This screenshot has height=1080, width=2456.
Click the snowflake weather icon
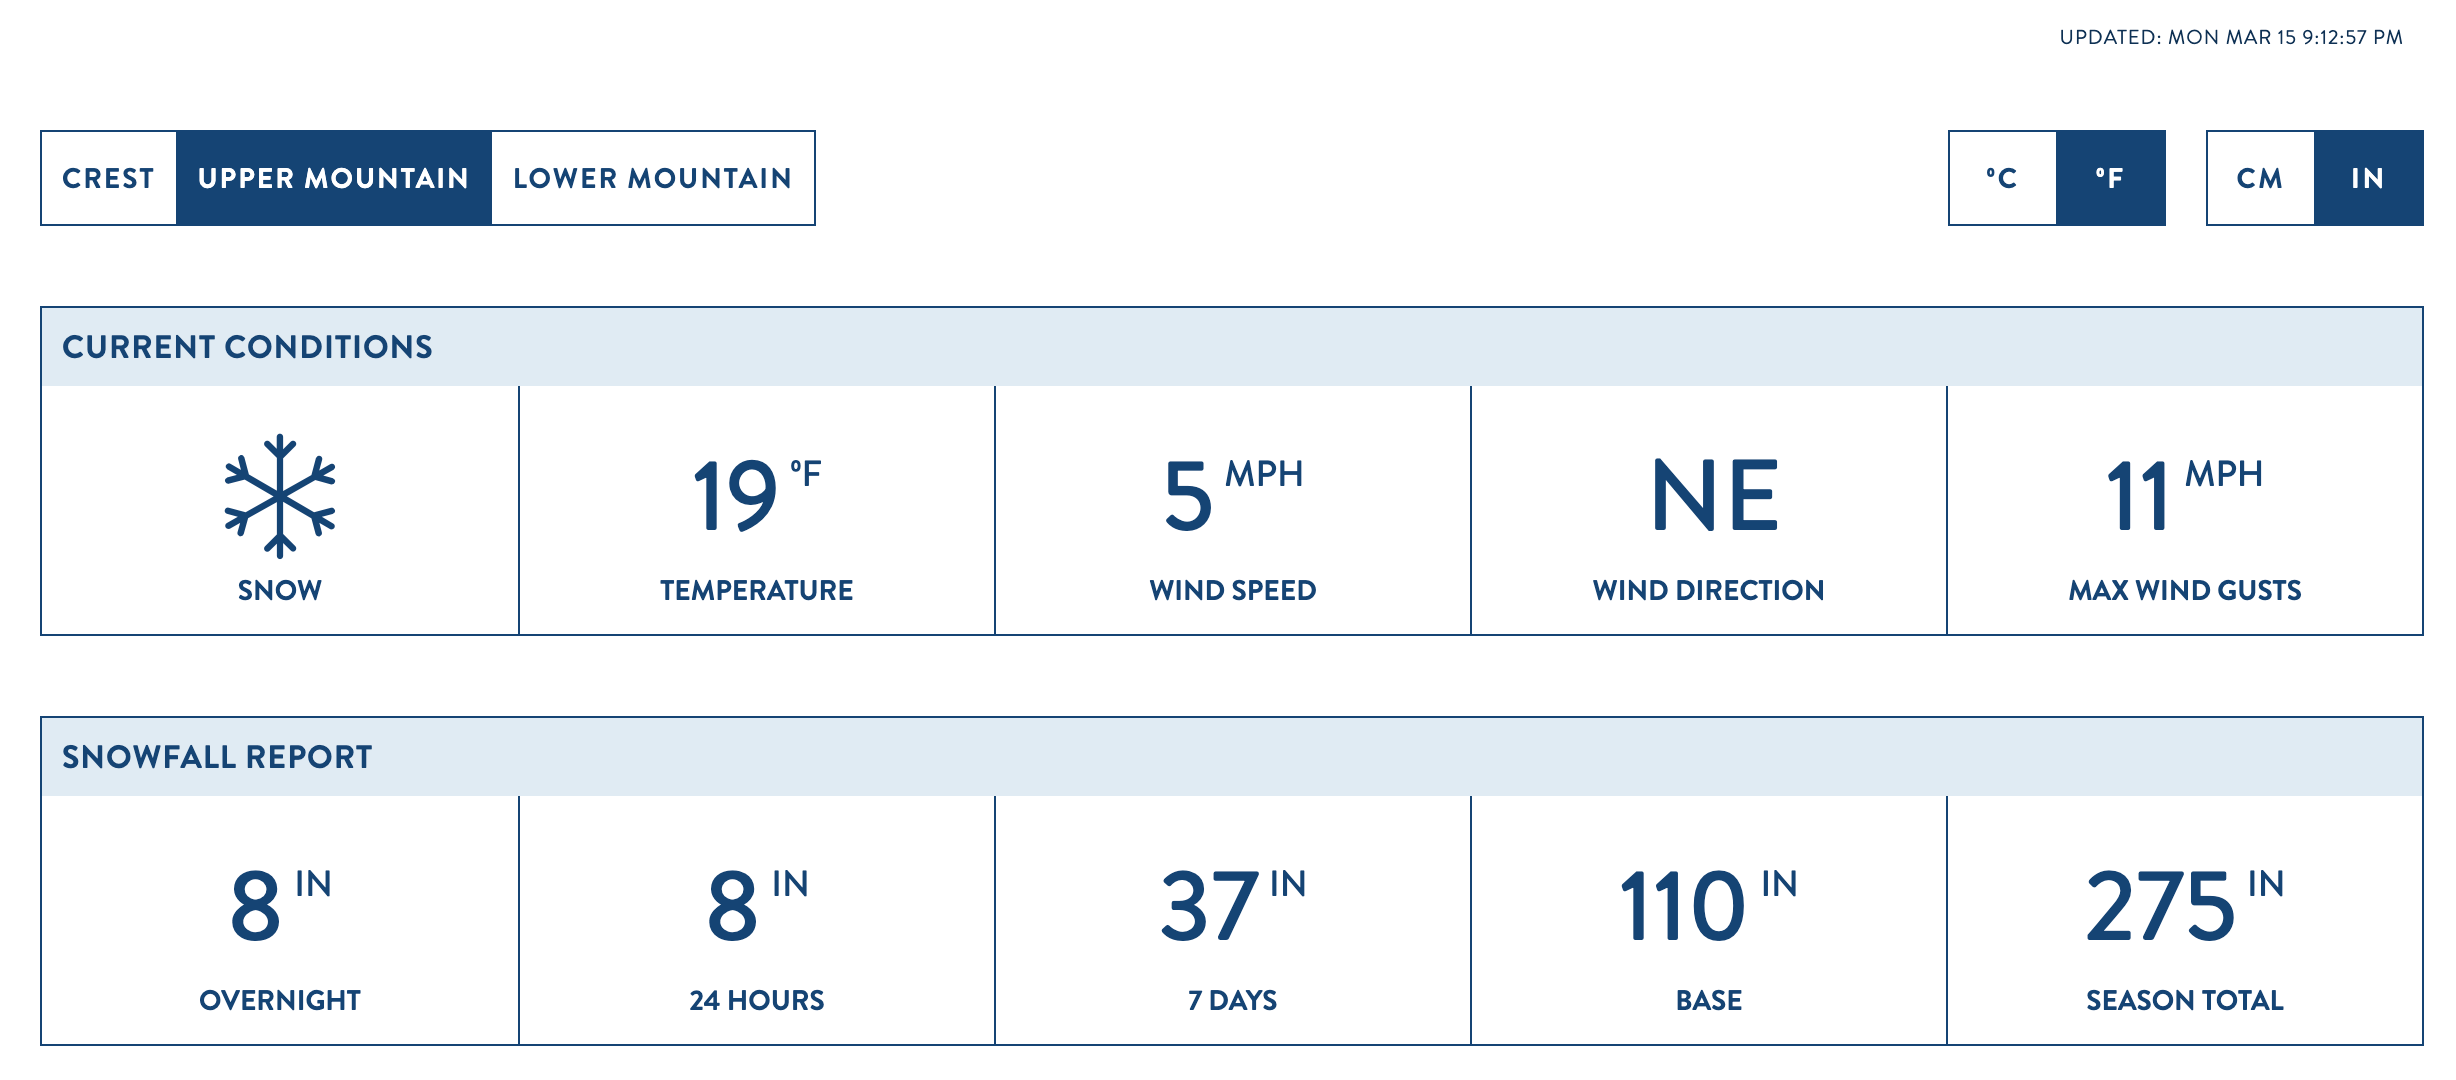[x=280, y=496]
